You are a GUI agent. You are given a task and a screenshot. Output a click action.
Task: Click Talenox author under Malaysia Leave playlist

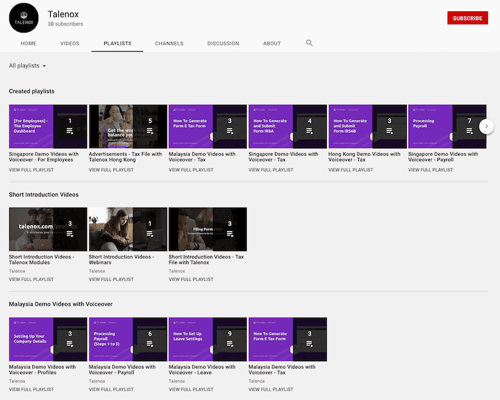tap(177, 381)
